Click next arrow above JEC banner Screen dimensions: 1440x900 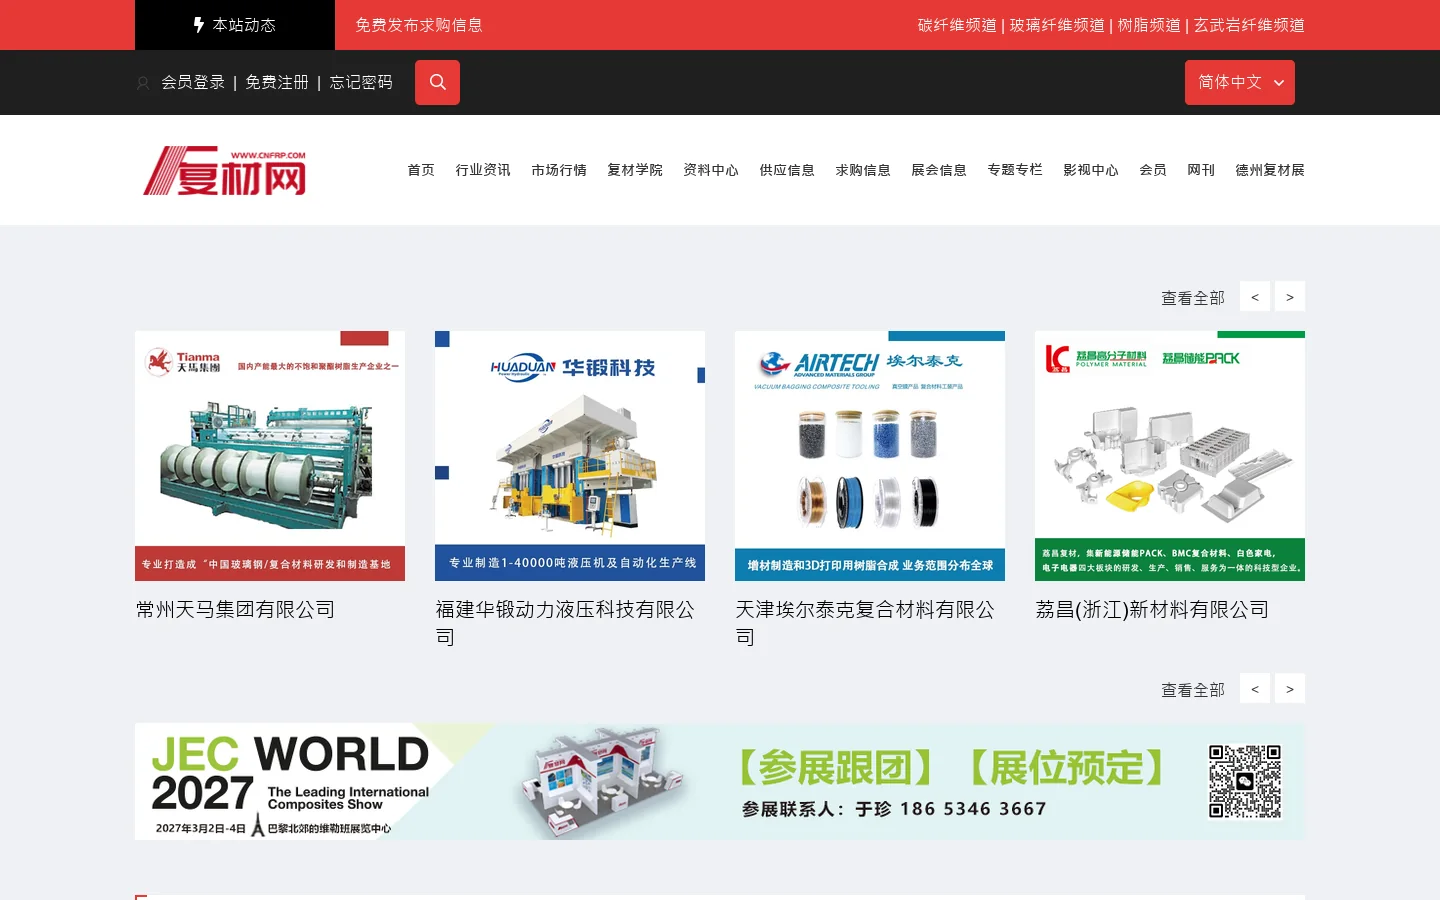[x=1290, y=689]
